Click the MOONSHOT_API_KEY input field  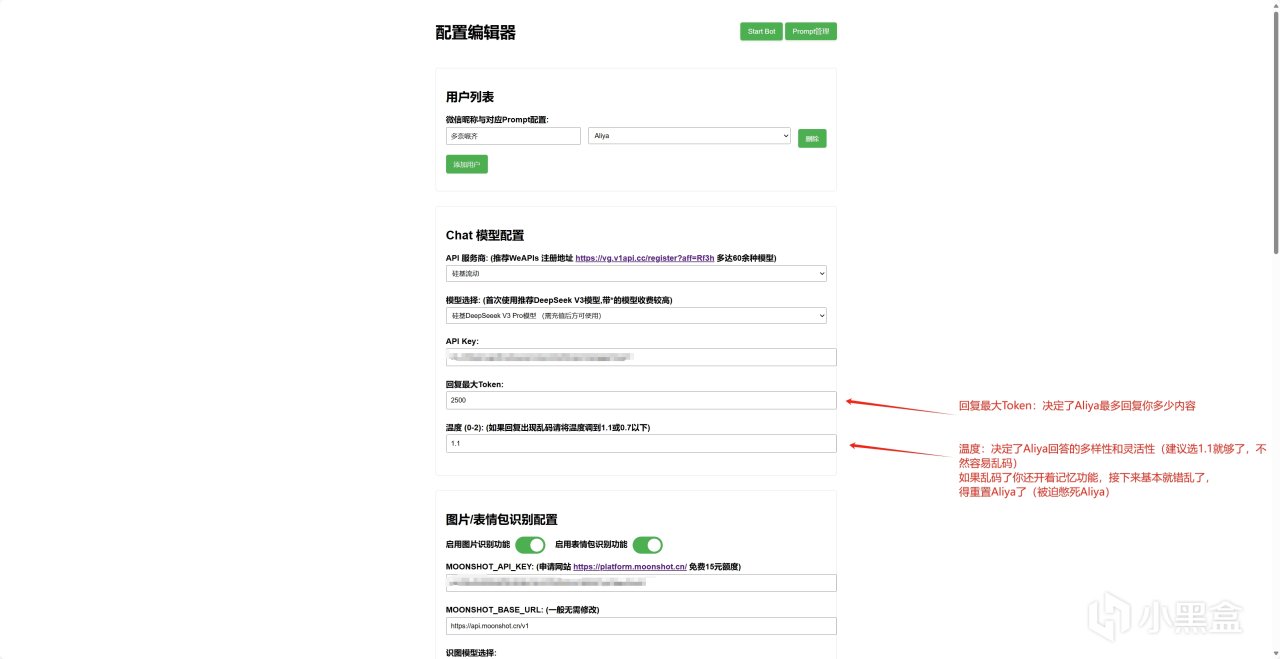click(x=641, y=583)
